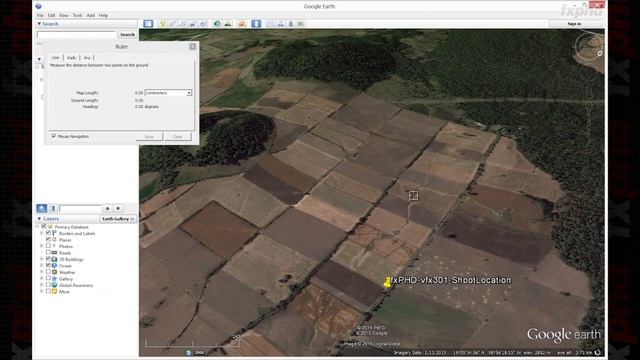Click the blue Ruler toolbar icon
The height and width of the screenshot is (360, 640).
pyautogui.click(x=256, y=24)
